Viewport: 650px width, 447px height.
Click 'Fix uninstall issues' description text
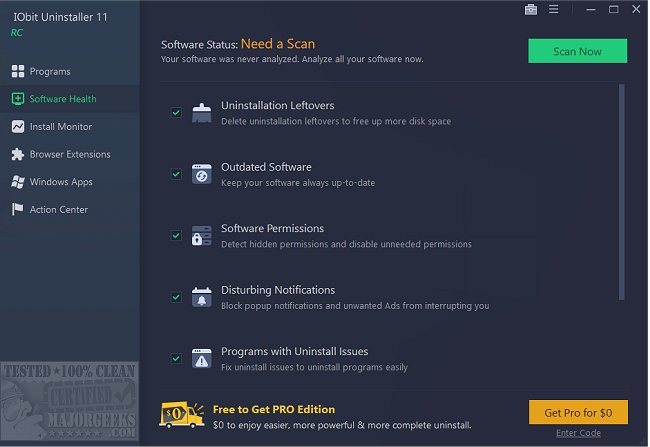(x=315, y=368)
